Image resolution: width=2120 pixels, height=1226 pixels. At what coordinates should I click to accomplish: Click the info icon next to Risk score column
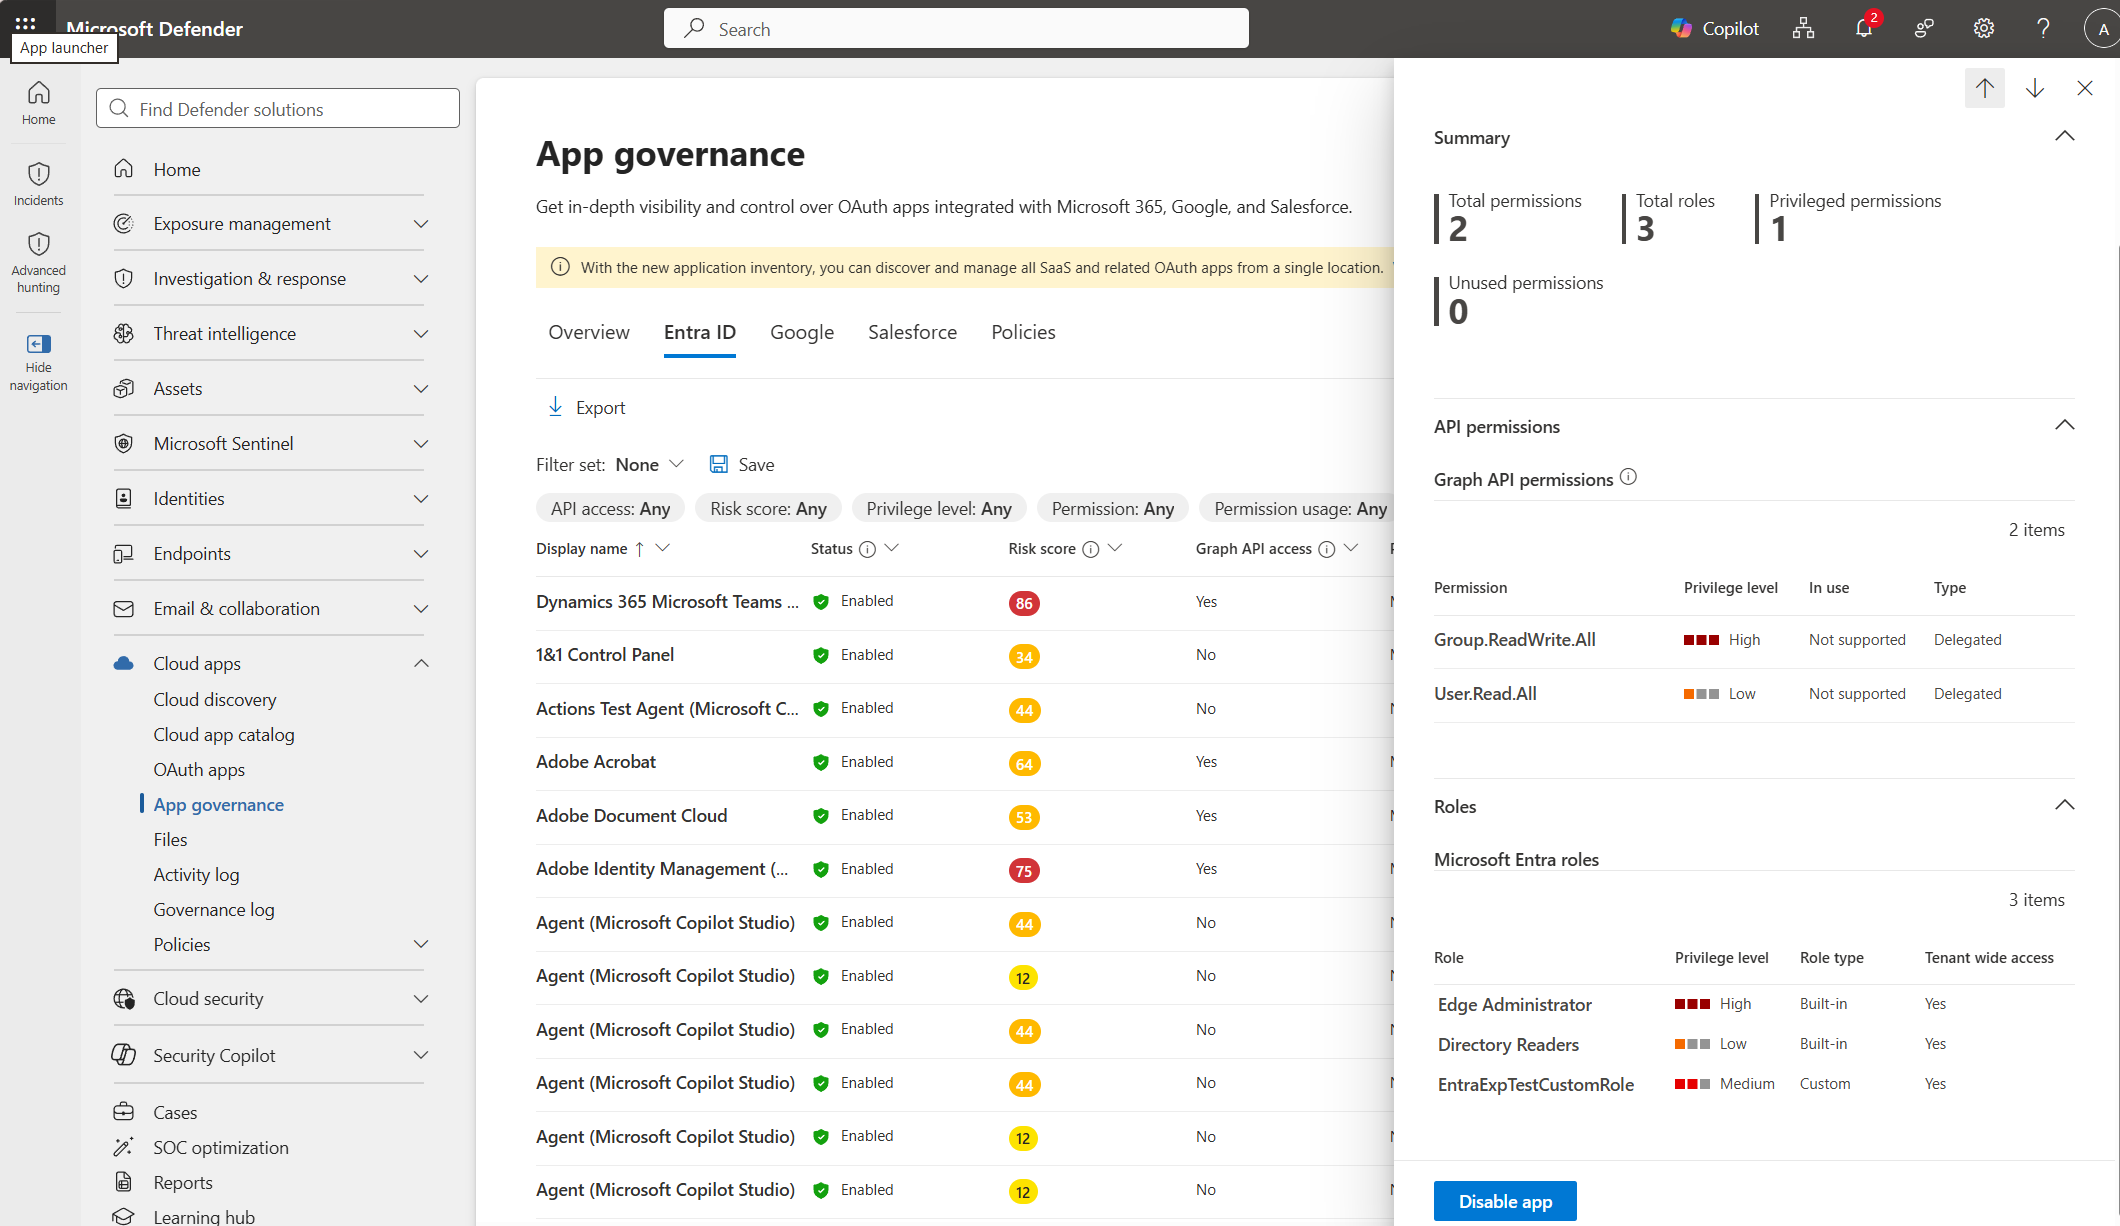pos(1091,549)
